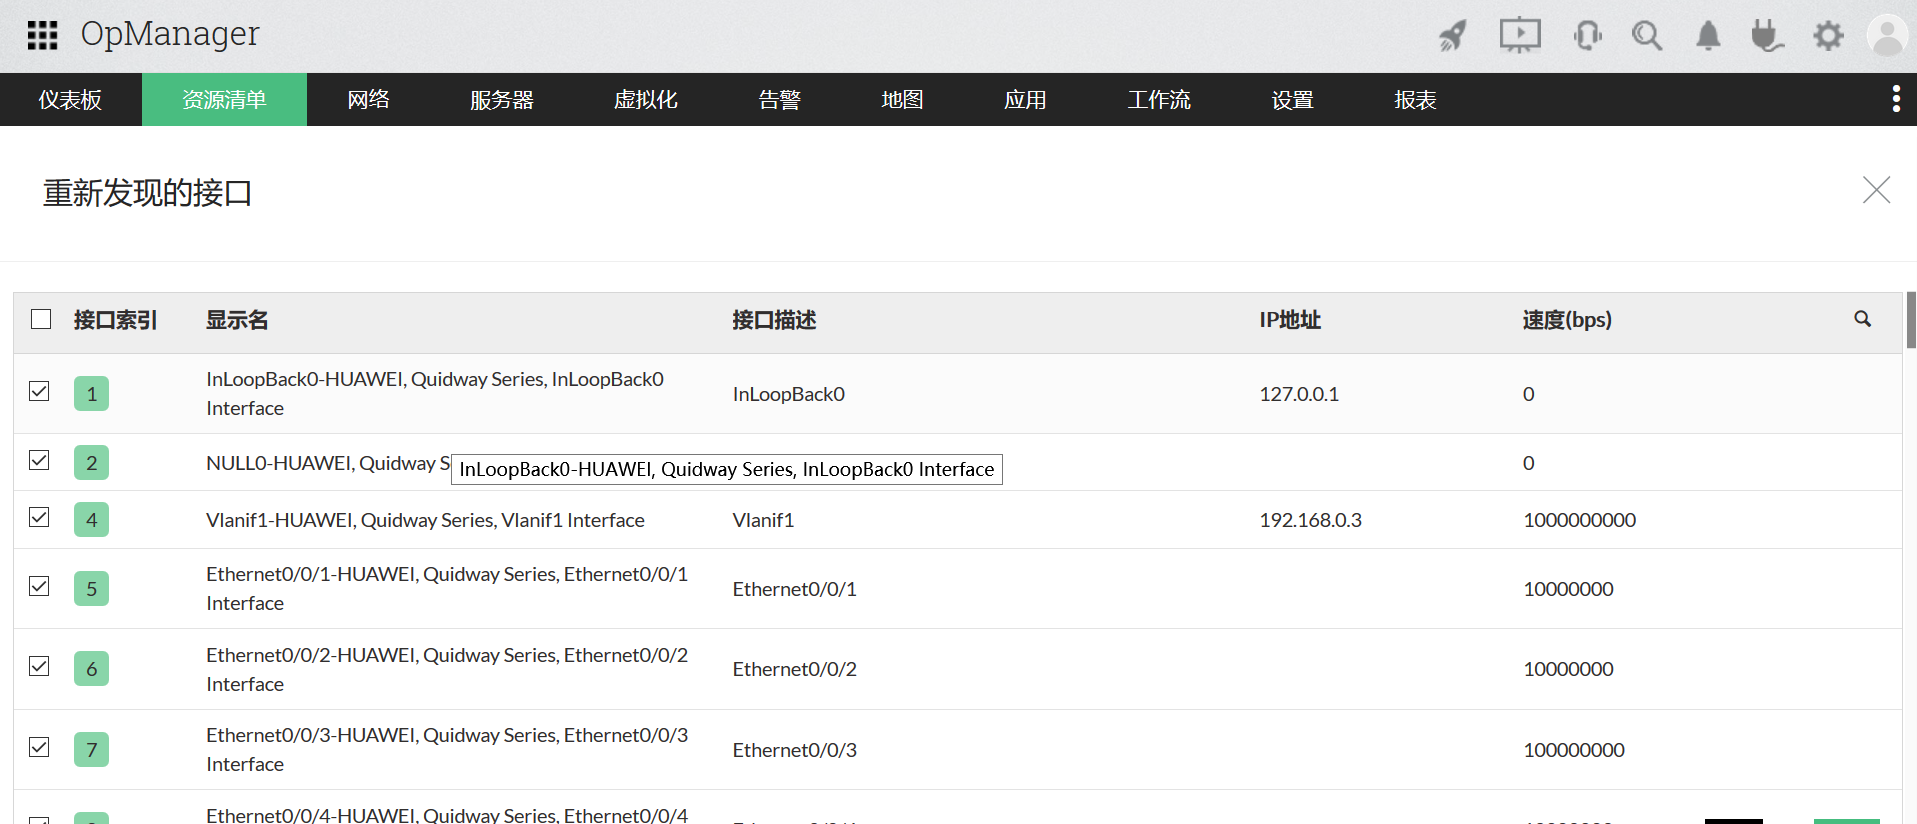Viewport: 1917px width, 824px height.
Task: Click the Ethernet0/0/3 interface description cell
Action: [x=794, y=750]
